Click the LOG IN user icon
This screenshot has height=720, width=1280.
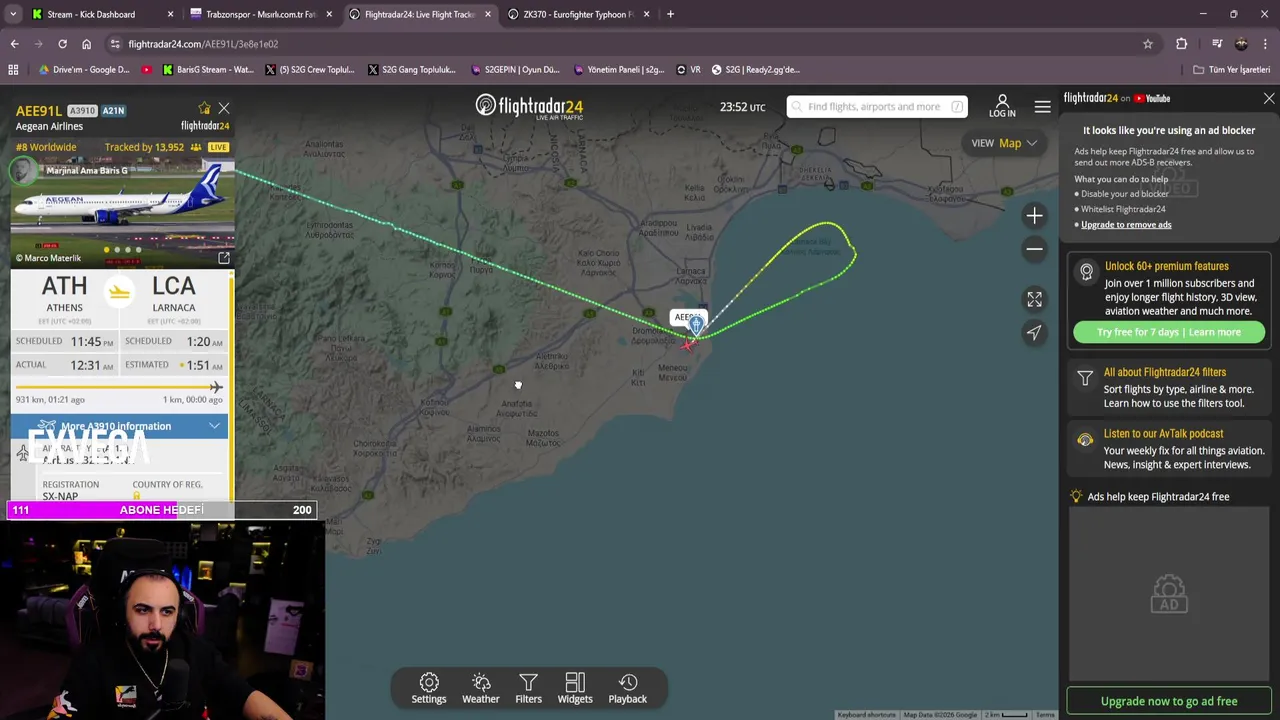click(x=1002, y=106)
